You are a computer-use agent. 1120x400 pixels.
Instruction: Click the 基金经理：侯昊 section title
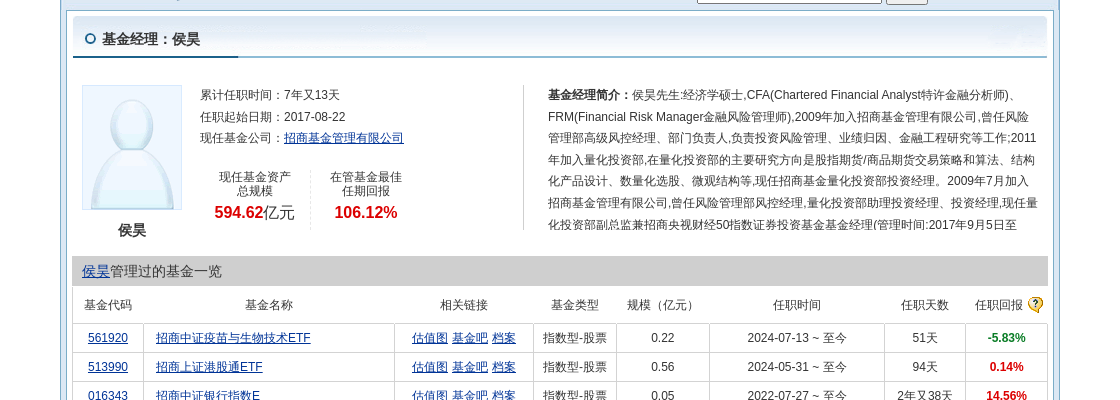coord(151,39)
